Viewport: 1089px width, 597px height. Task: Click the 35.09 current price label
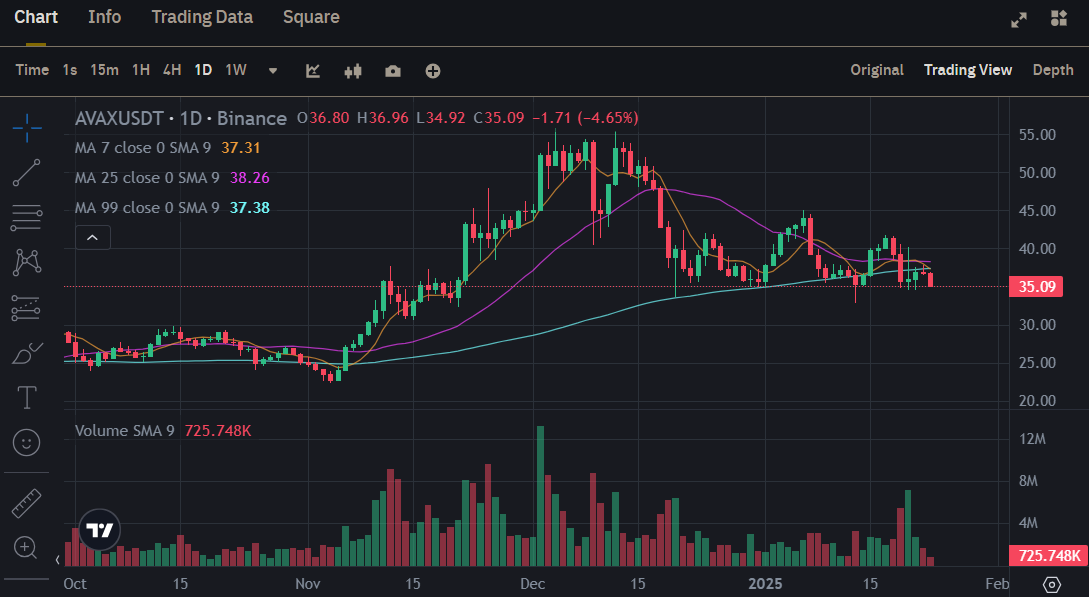click(1036, 287)
